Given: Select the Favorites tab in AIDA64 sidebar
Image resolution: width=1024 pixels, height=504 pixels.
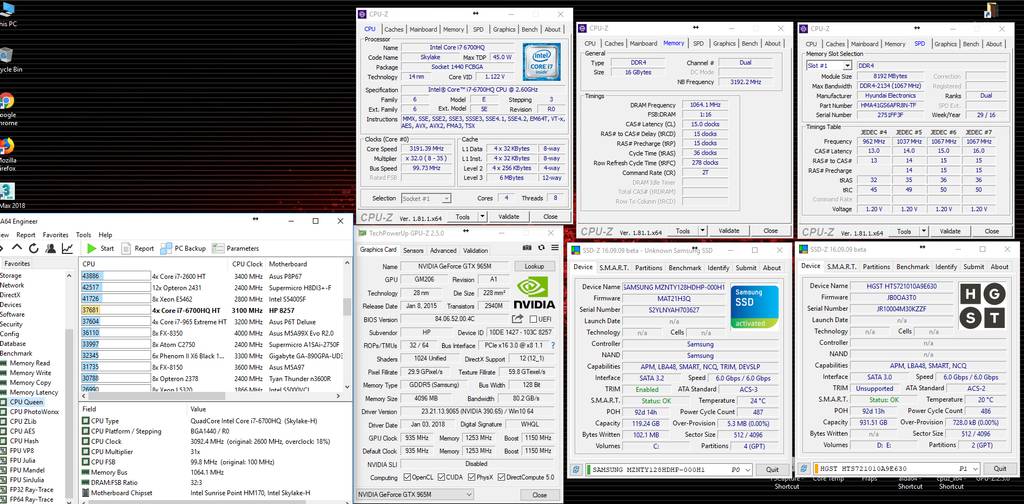Looking at the screenshot, I should (x=17, y=264).
